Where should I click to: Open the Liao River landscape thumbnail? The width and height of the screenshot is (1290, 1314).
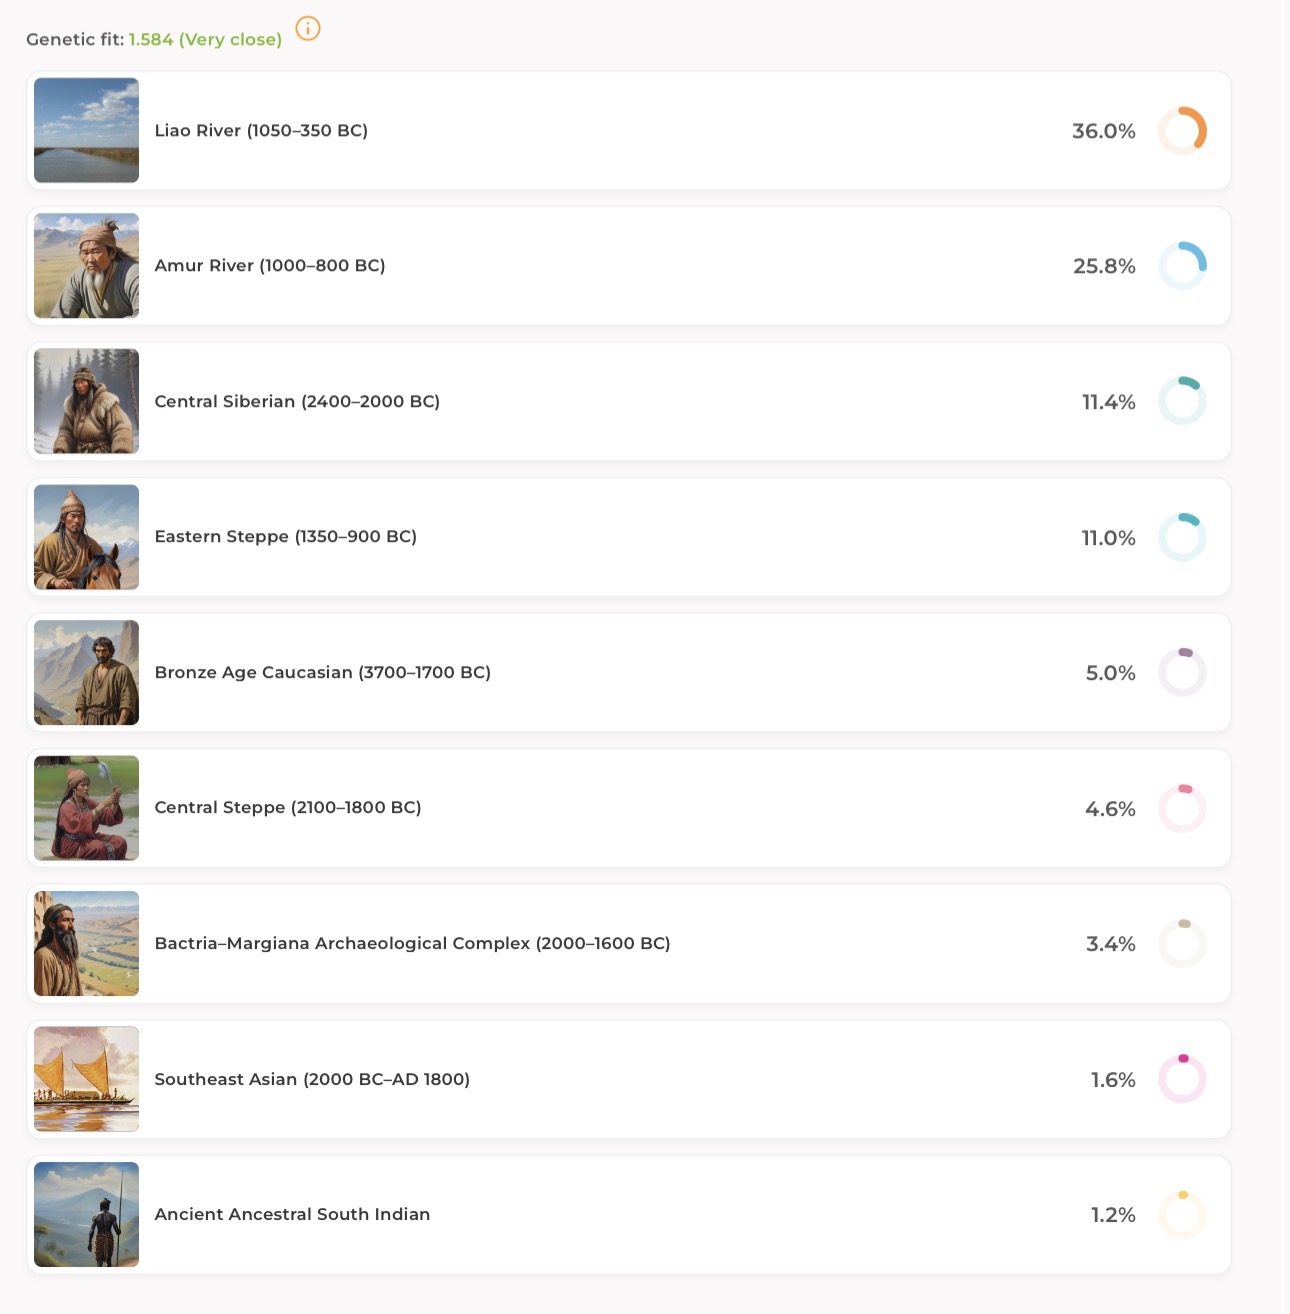point(86,130)
